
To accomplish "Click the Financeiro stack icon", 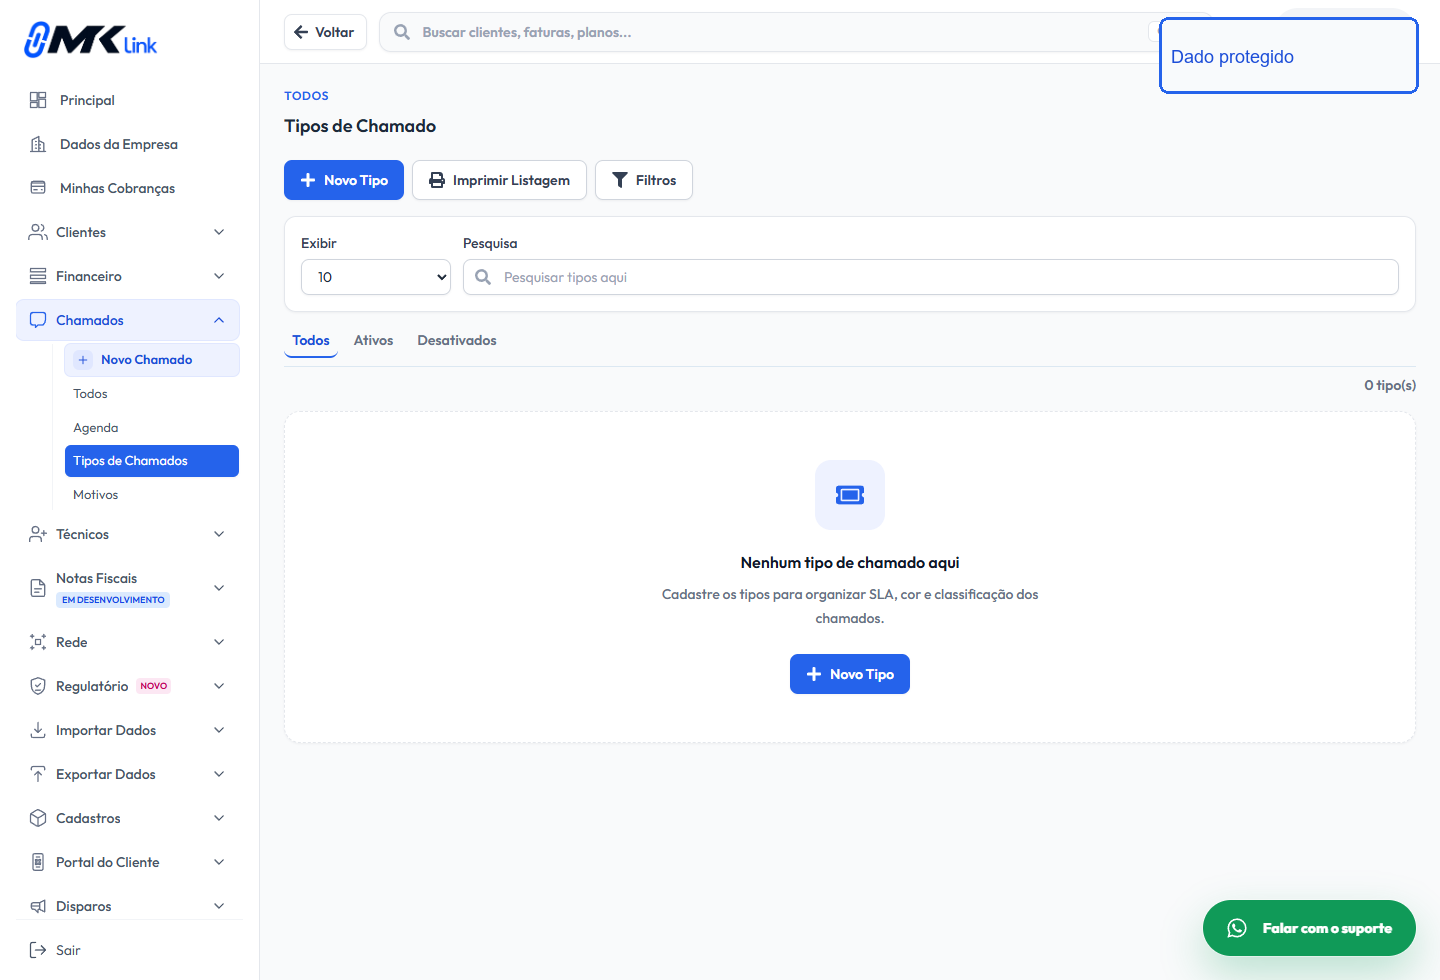I will (x=38, y=276).
